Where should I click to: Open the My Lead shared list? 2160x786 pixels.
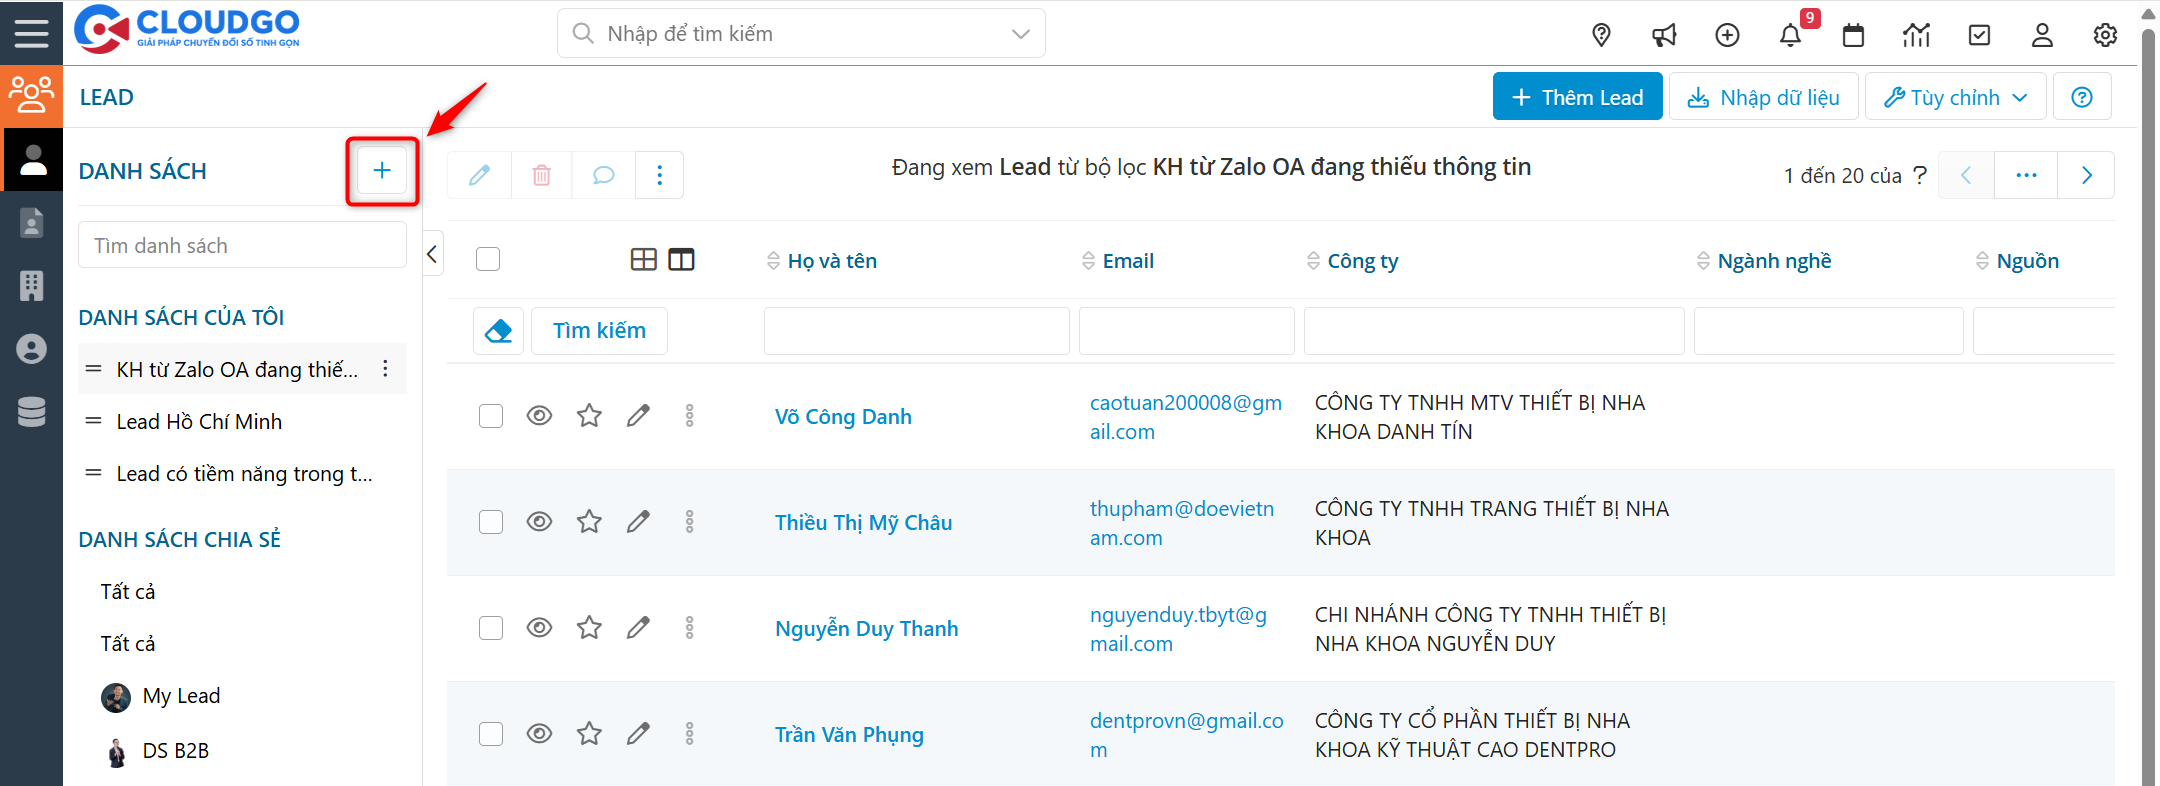181,696
